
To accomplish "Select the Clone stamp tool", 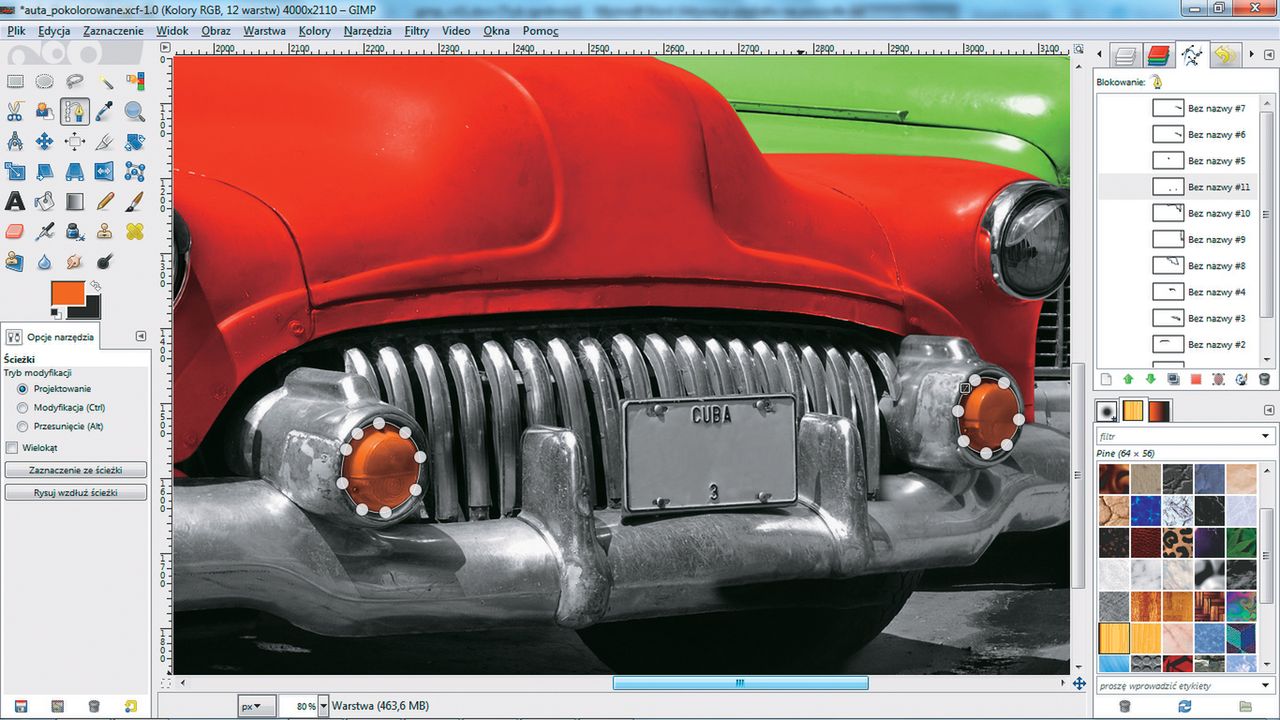I will (105, 232).
